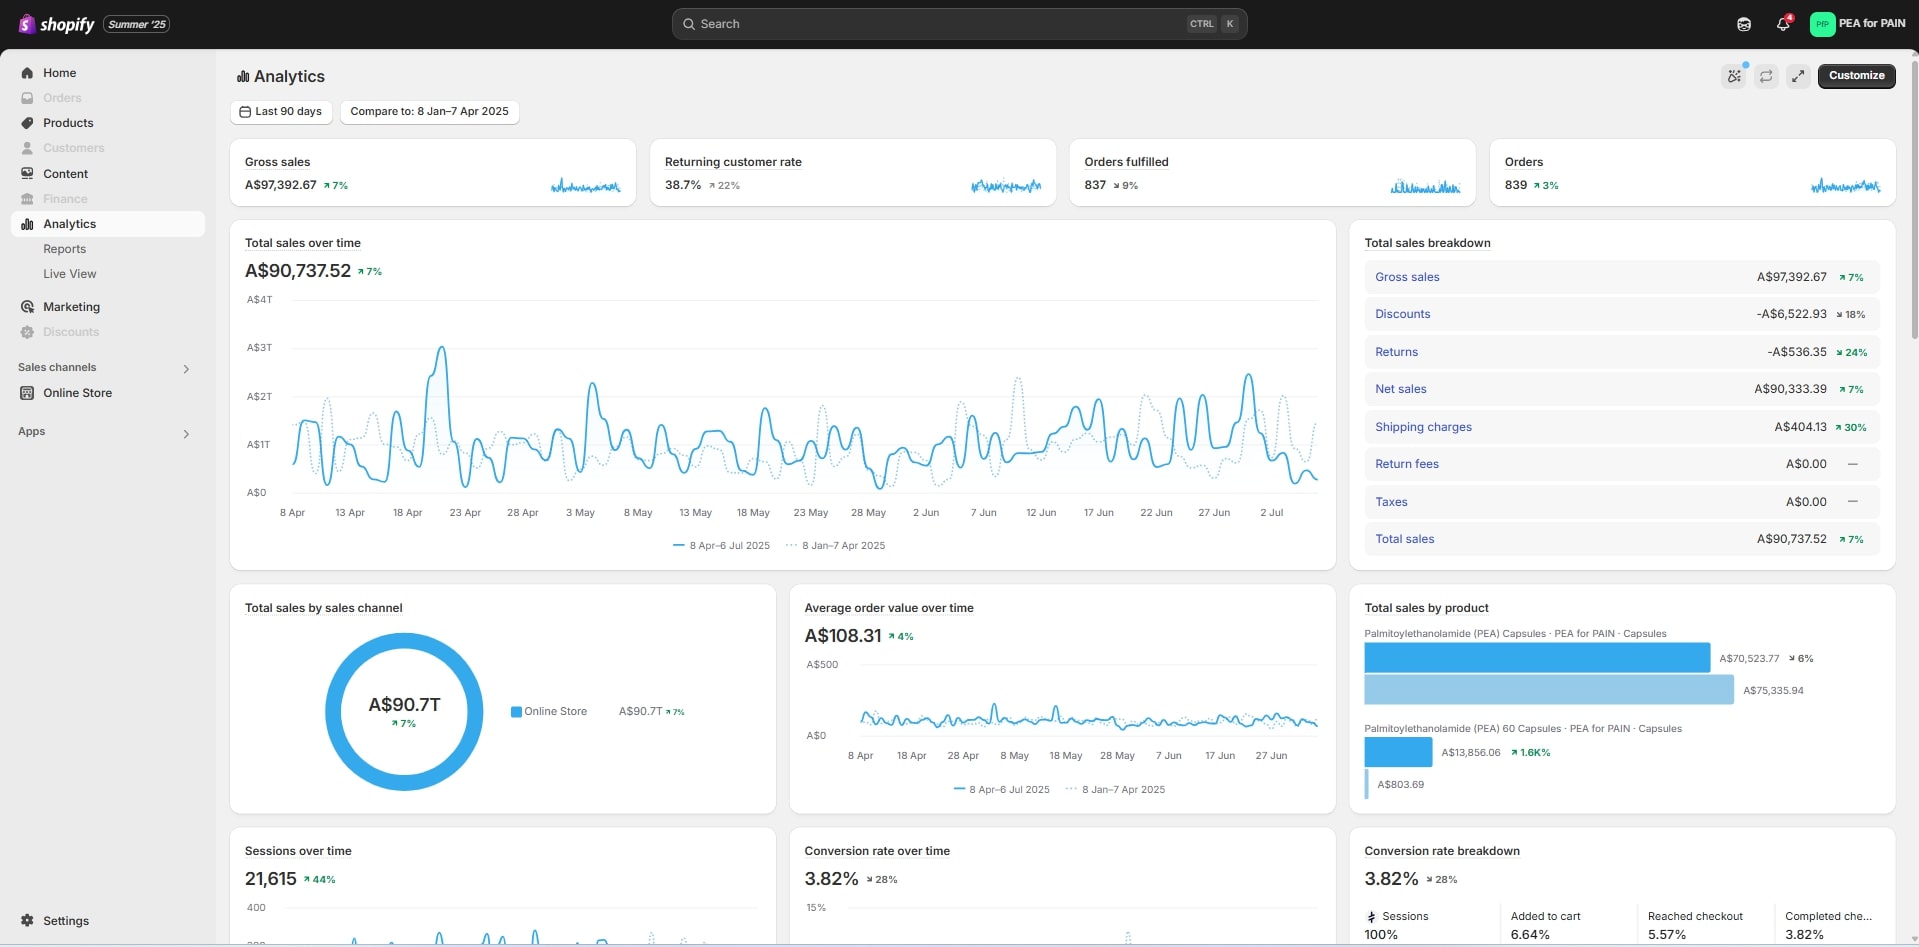Open Orders in sidebar
1919x947 pixels.
click(62, 98)
